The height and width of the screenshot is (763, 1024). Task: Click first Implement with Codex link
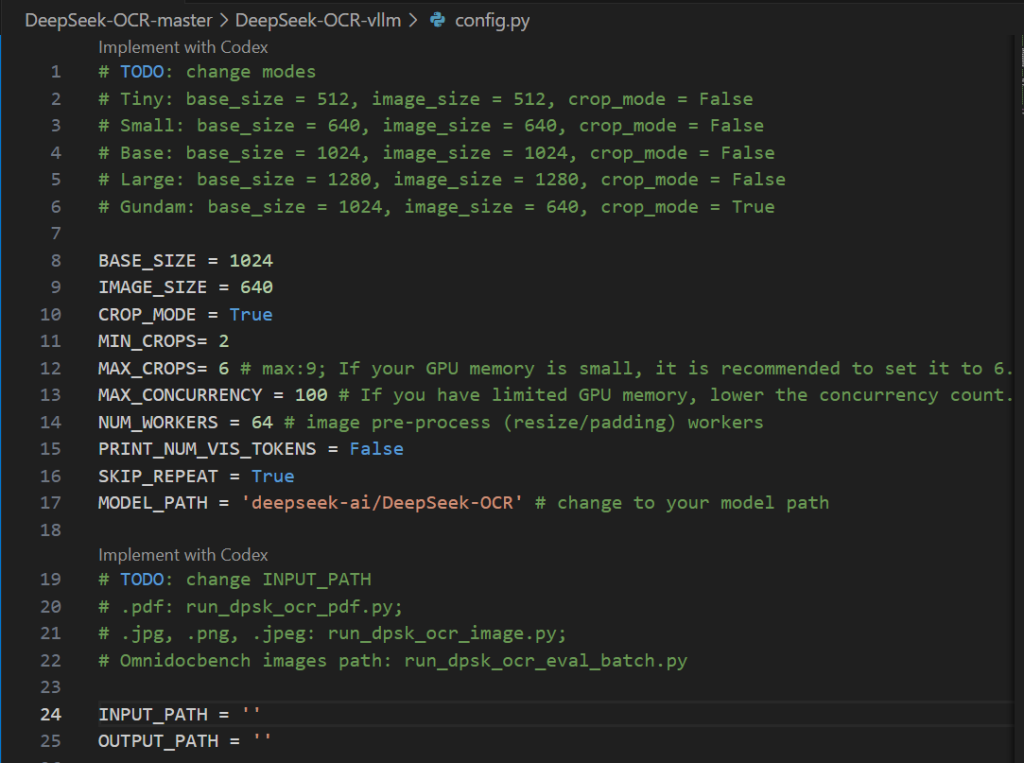click(x=183, y=47)
